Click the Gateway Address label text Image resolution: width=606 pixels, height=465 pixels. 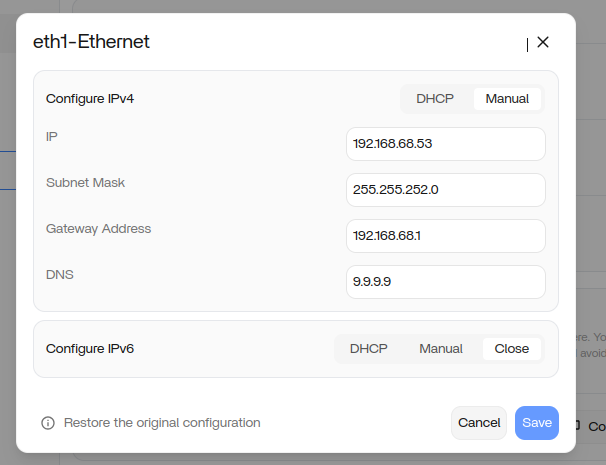[98, 228]
